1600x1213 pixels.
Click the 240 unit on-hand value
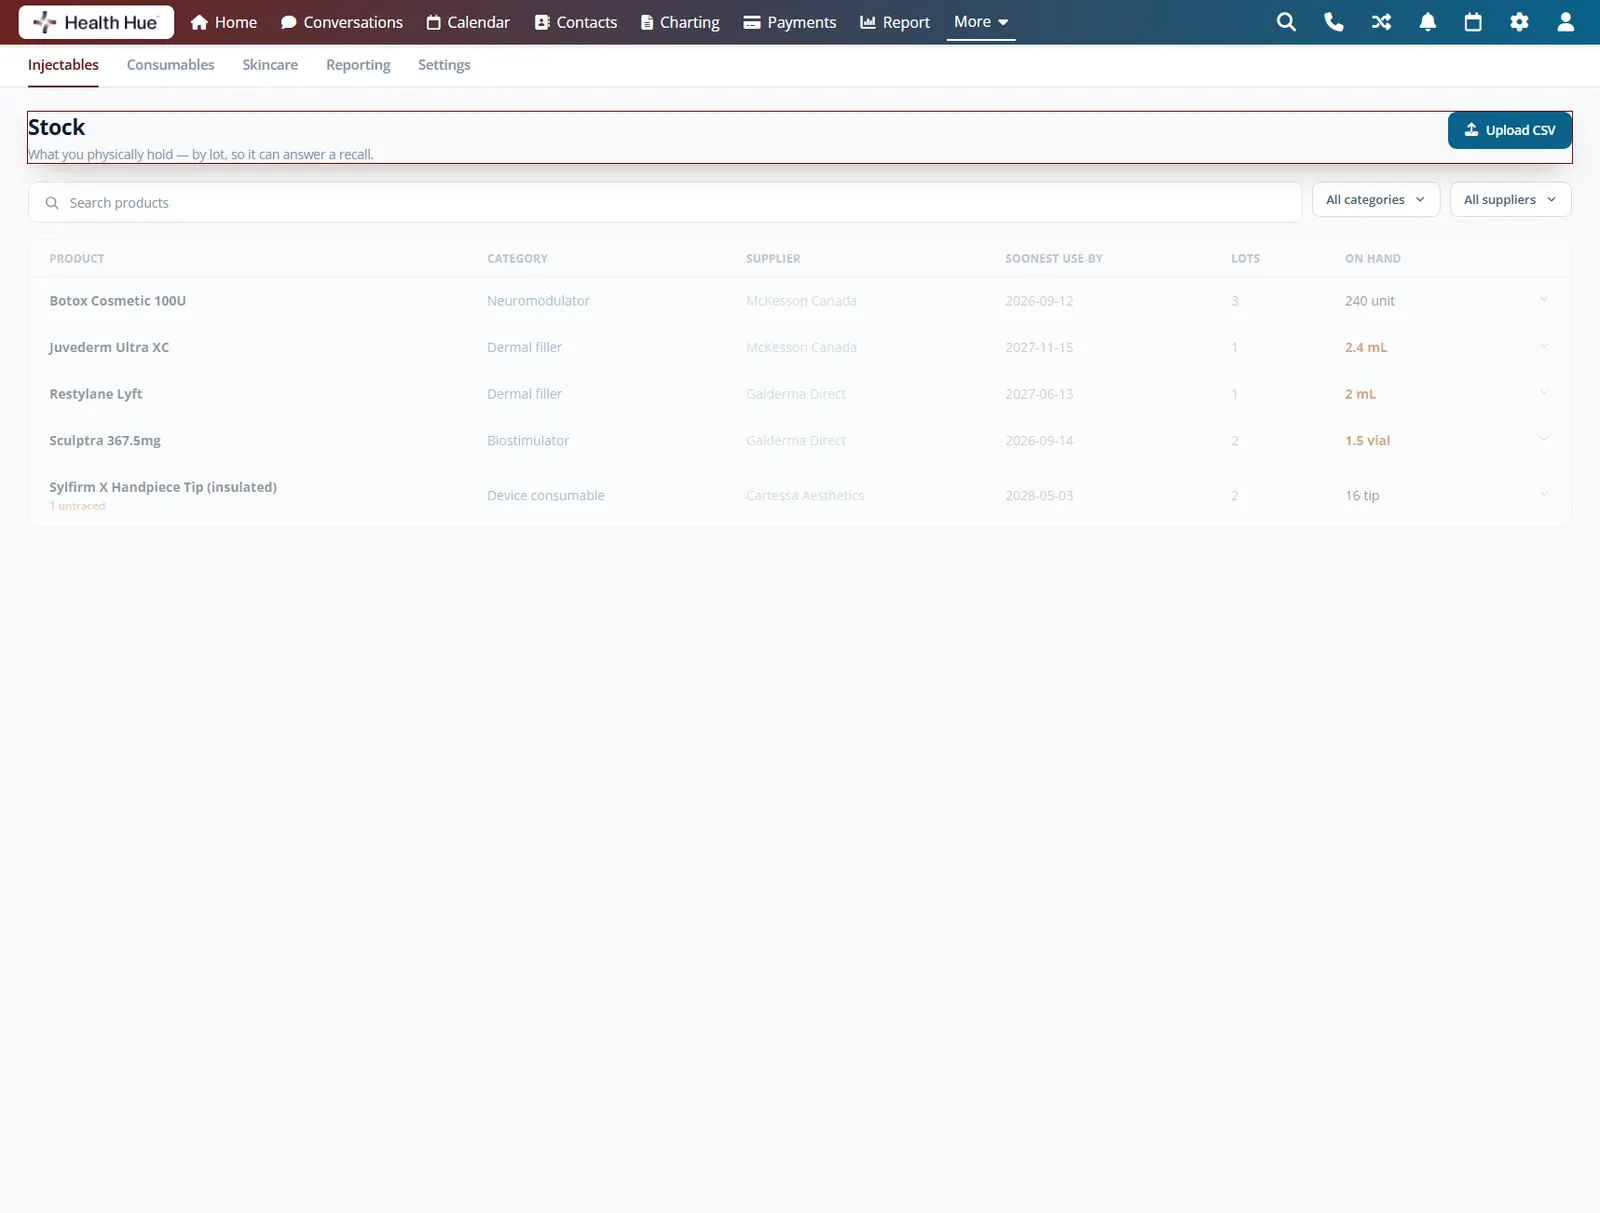click(1370, 301)
